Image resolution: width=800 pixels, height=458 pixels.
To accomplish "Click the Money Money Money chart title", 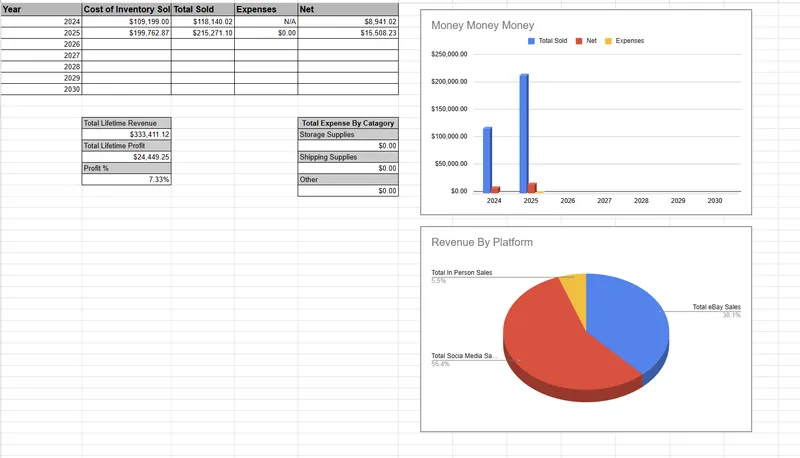I will point(483,25).
